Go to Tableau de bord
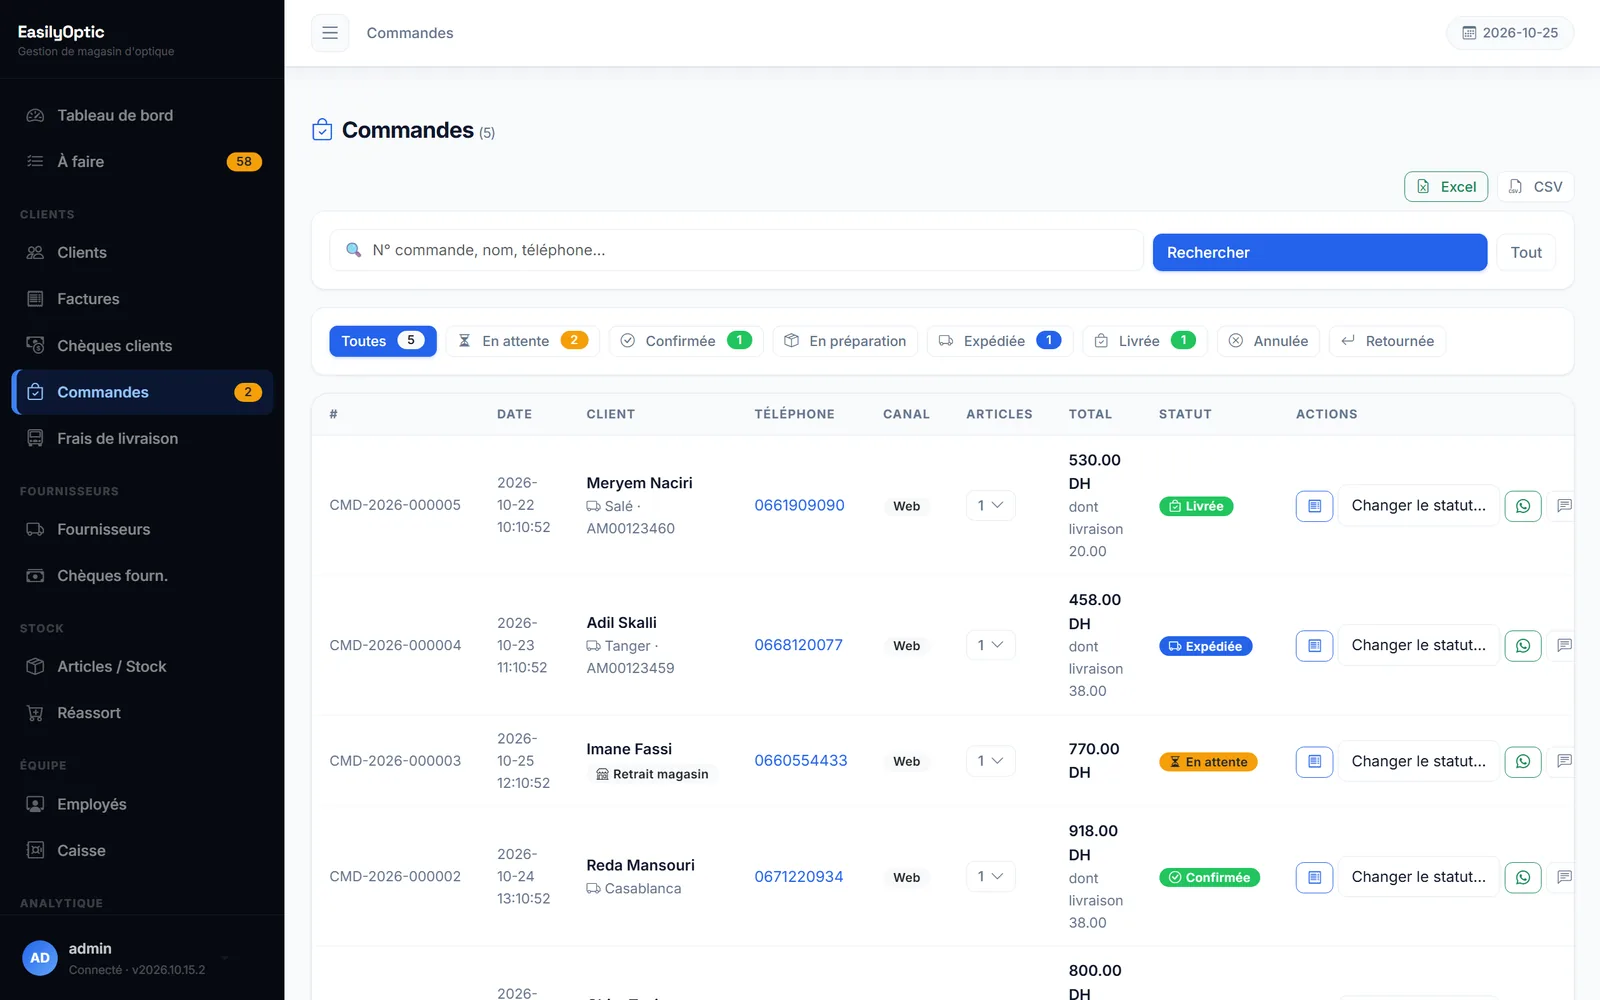Image resolution: width=1600 pixels, height=1000 pixels. (142, 115)
